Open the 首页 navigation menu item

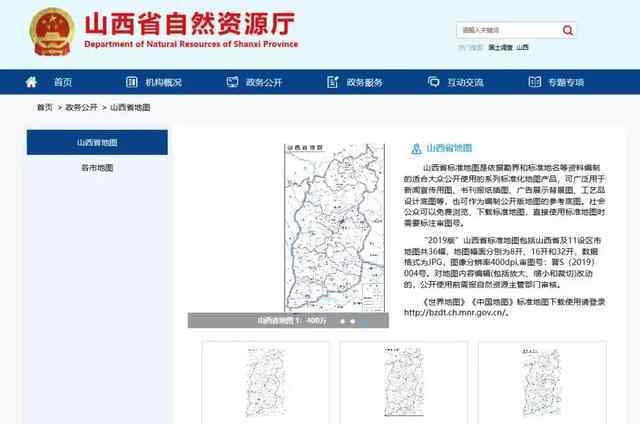pos(63,82)
